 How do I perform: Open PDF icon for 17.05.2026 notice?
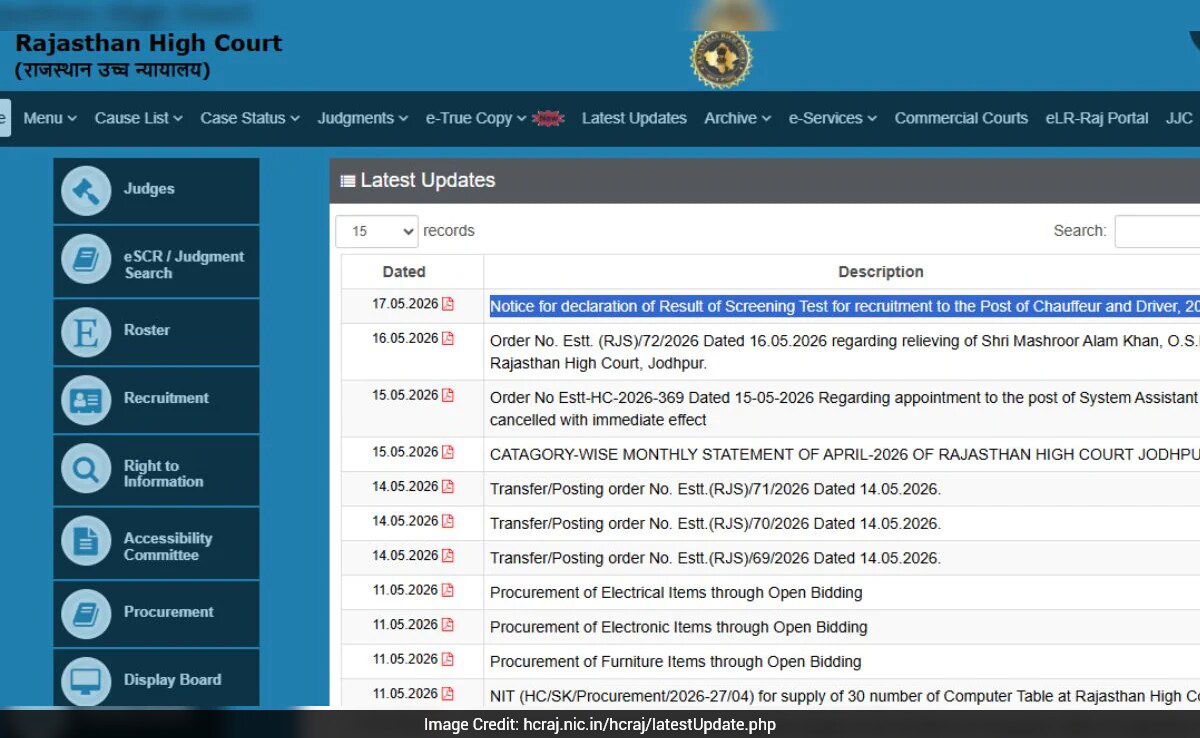pos(448,304)
